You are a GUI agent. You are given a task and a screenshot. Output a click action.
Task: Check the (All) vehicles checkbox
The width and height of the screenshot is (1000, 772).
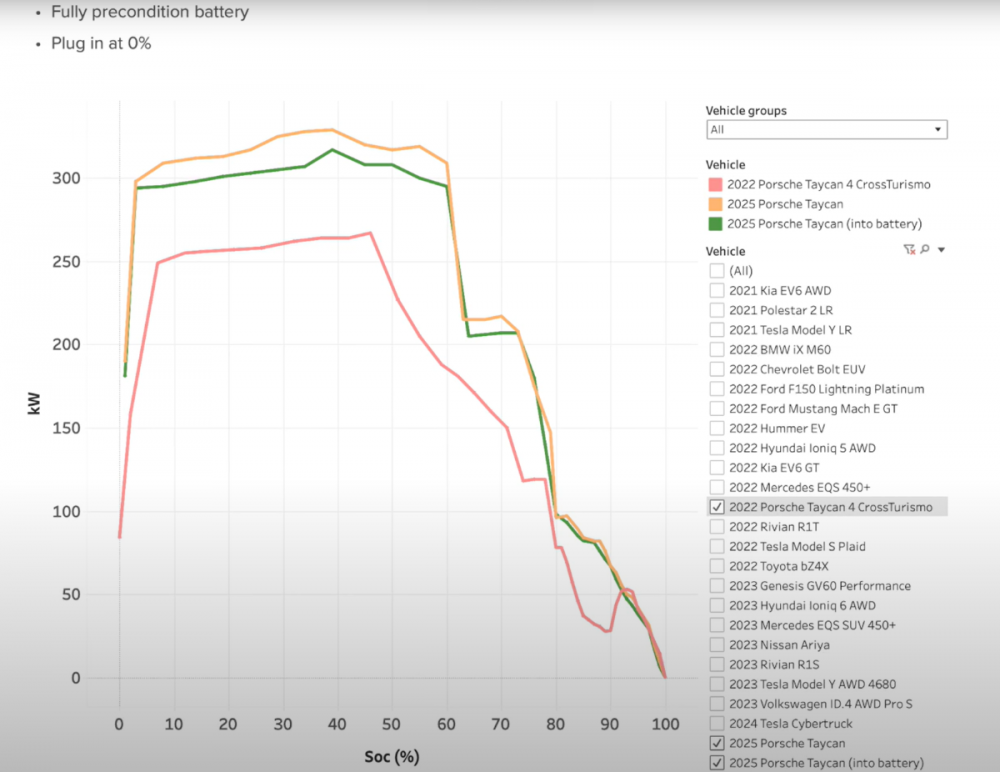point(717,271)
